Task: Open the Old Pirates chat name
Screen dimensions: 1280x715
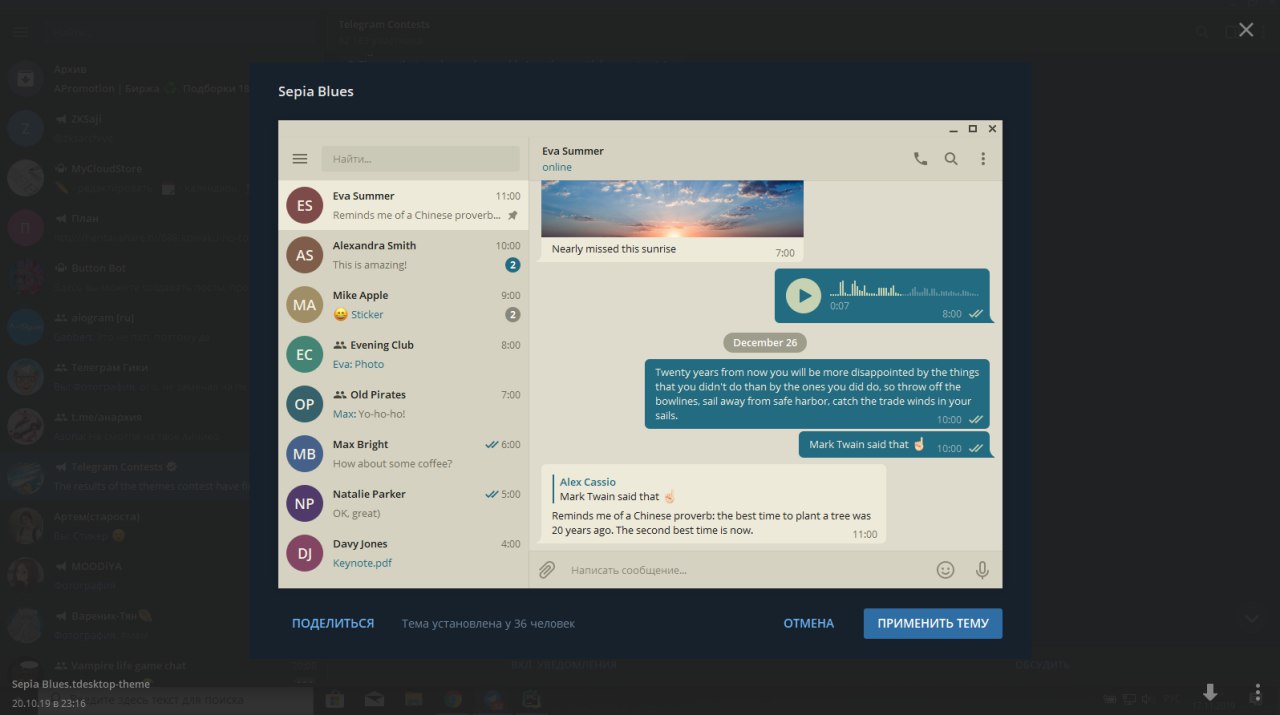Action: point(378,394)
